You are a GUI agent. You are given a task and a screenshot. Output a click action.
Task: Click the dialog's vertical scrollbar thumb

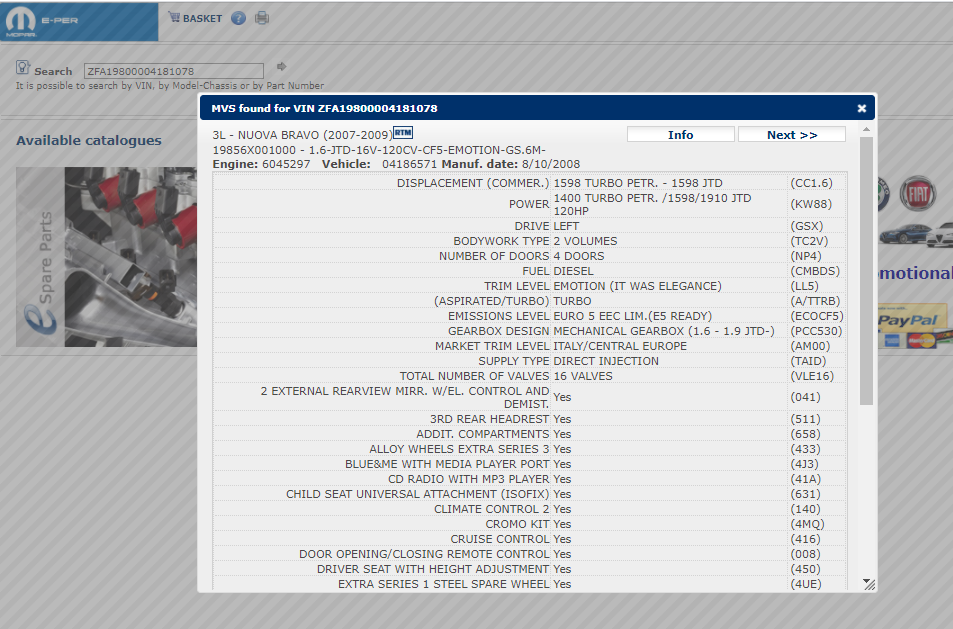coord(866,271)
